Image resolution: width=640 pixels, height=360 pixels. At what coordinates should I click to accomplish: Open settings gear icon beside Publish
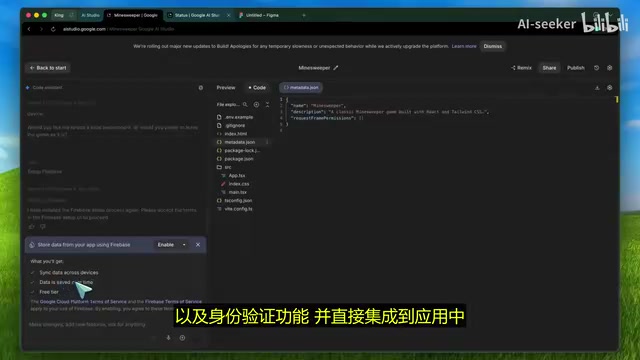pos(609,68)
